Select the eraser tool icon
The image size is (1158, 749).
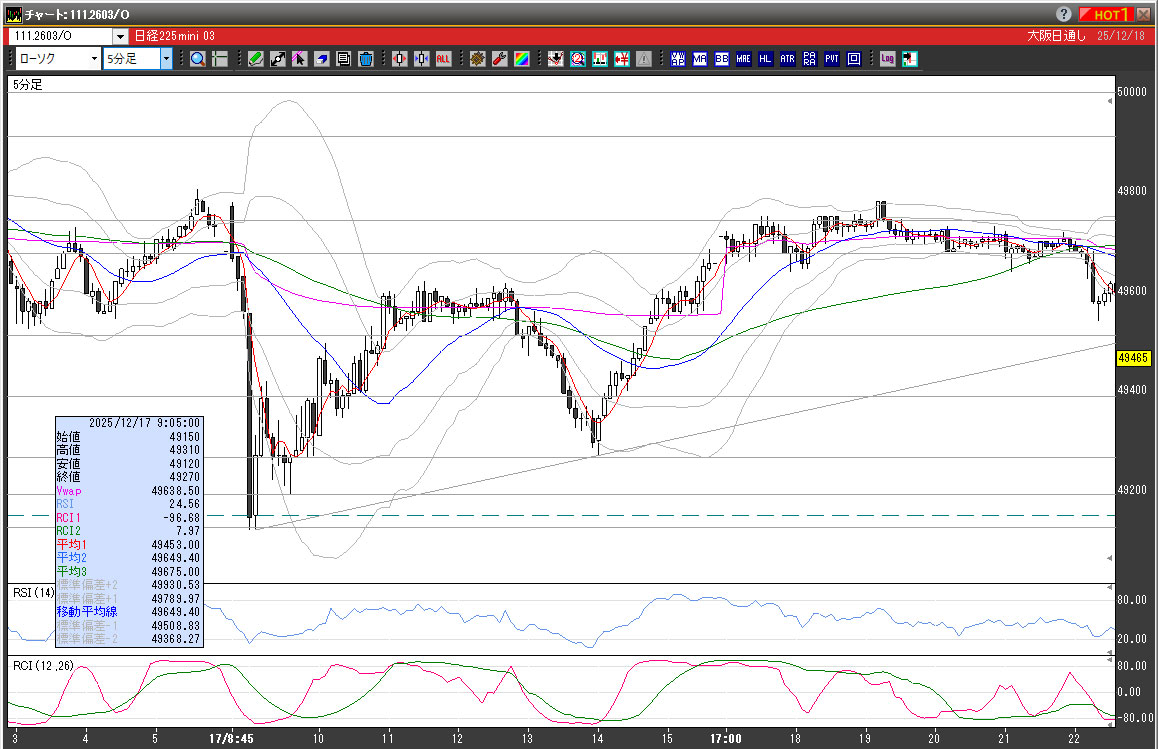[322, 59]
